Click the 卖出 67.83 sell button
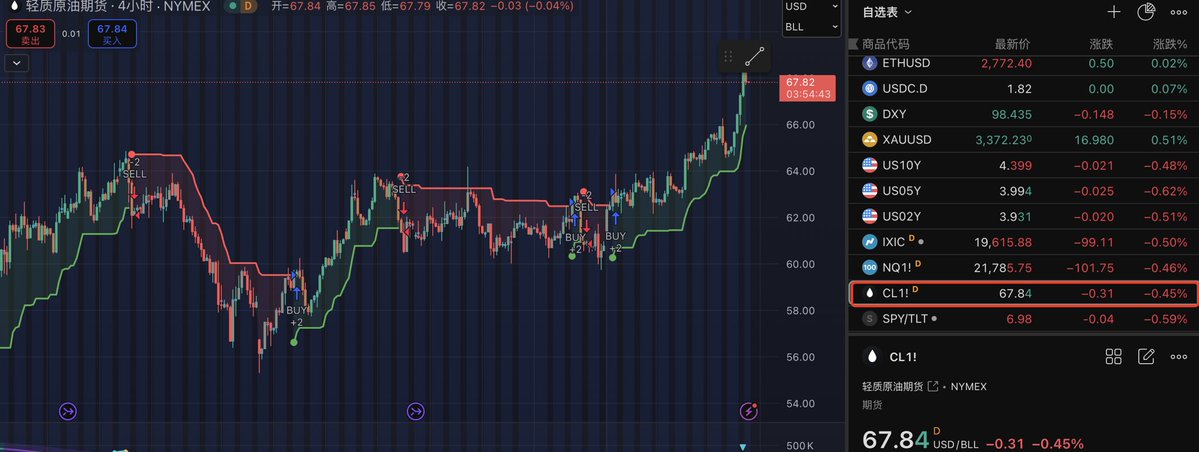 30,34
